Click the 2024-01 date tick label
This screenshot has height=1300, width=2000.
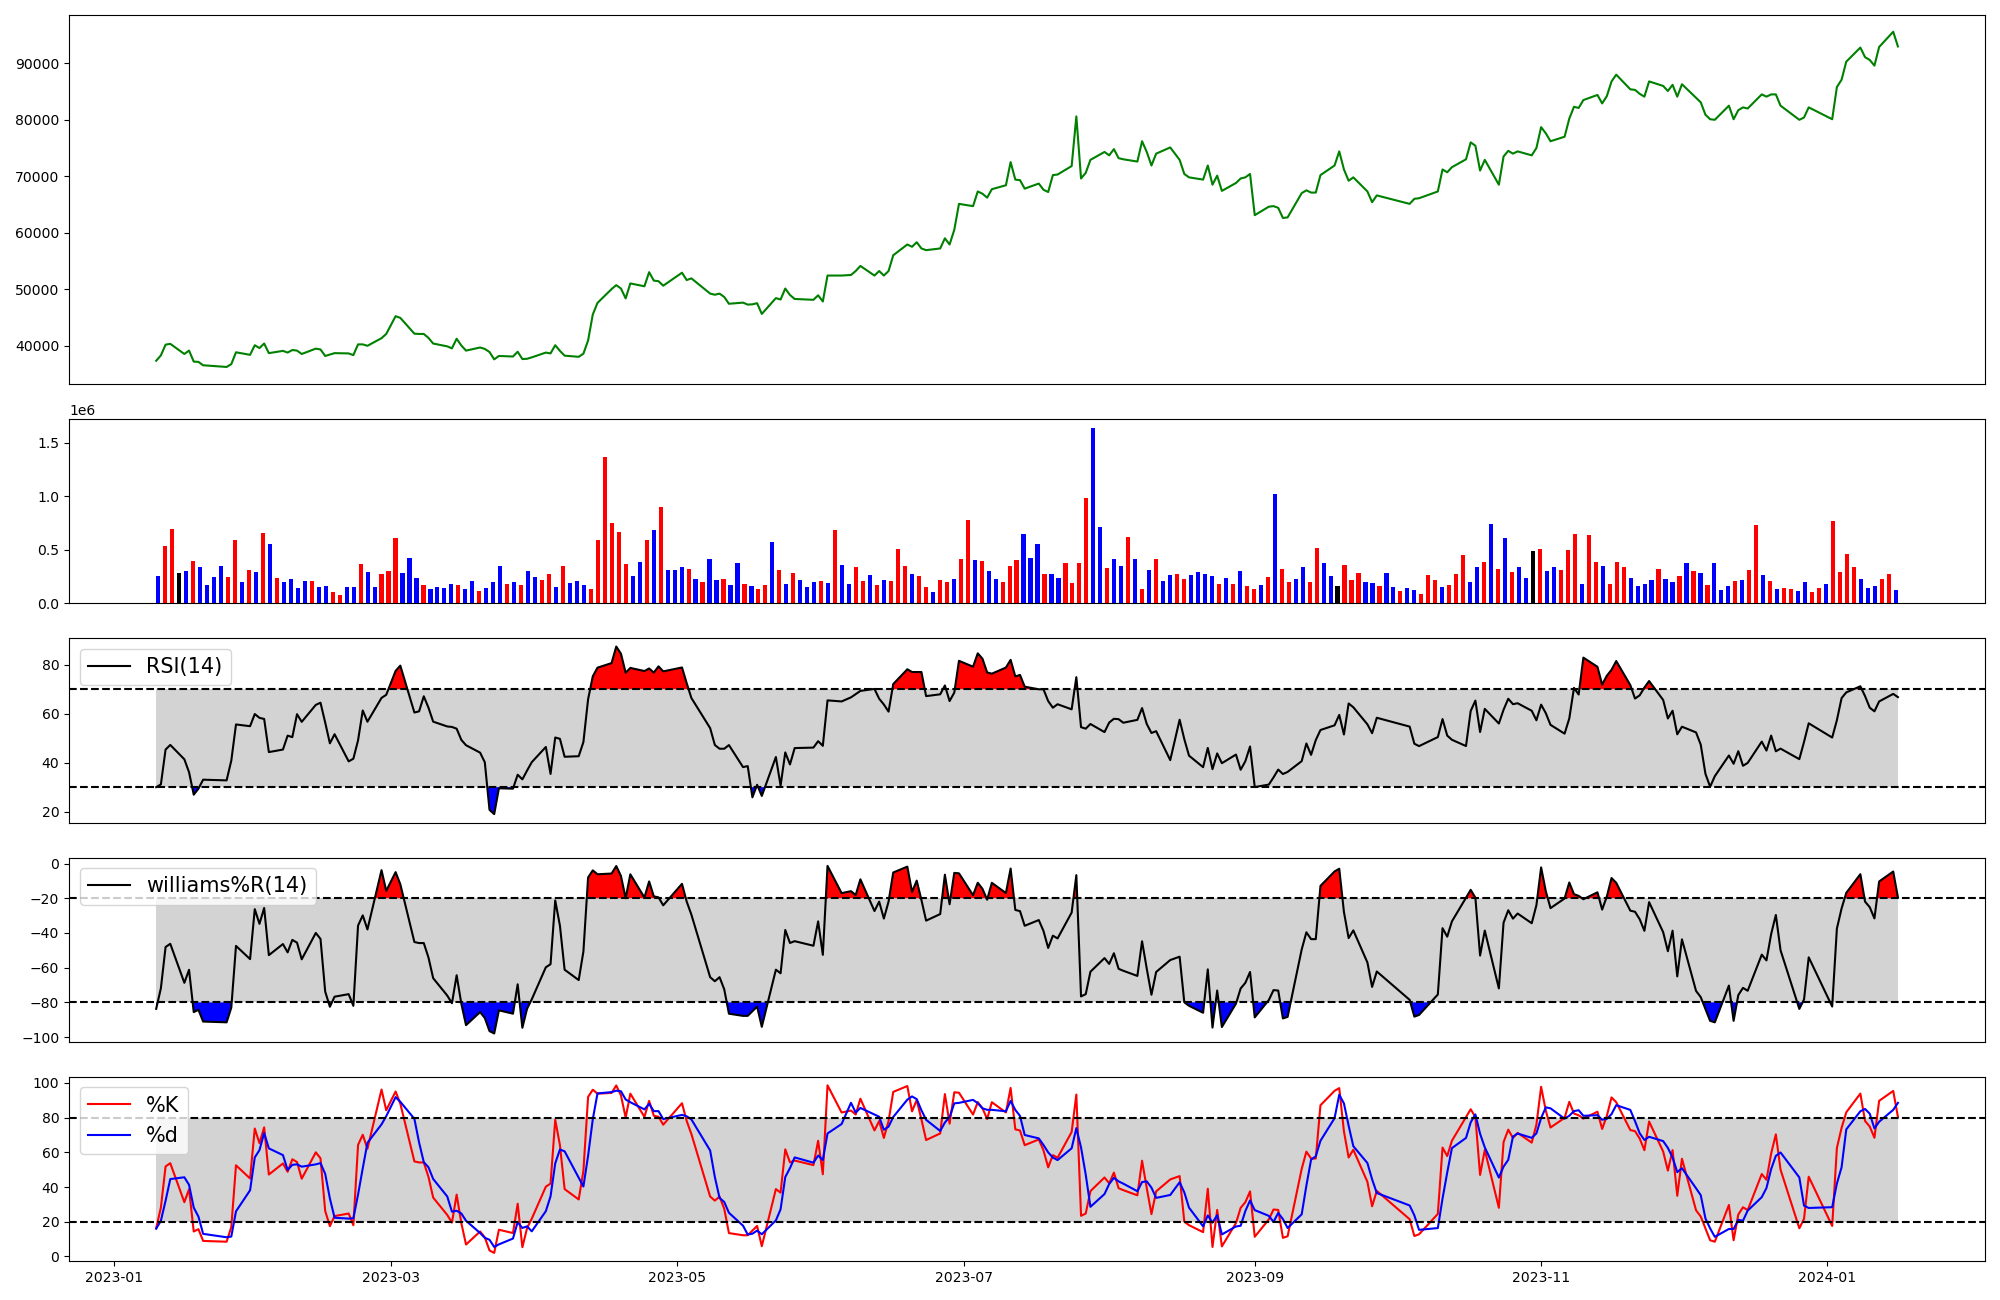point(1827,1277)
